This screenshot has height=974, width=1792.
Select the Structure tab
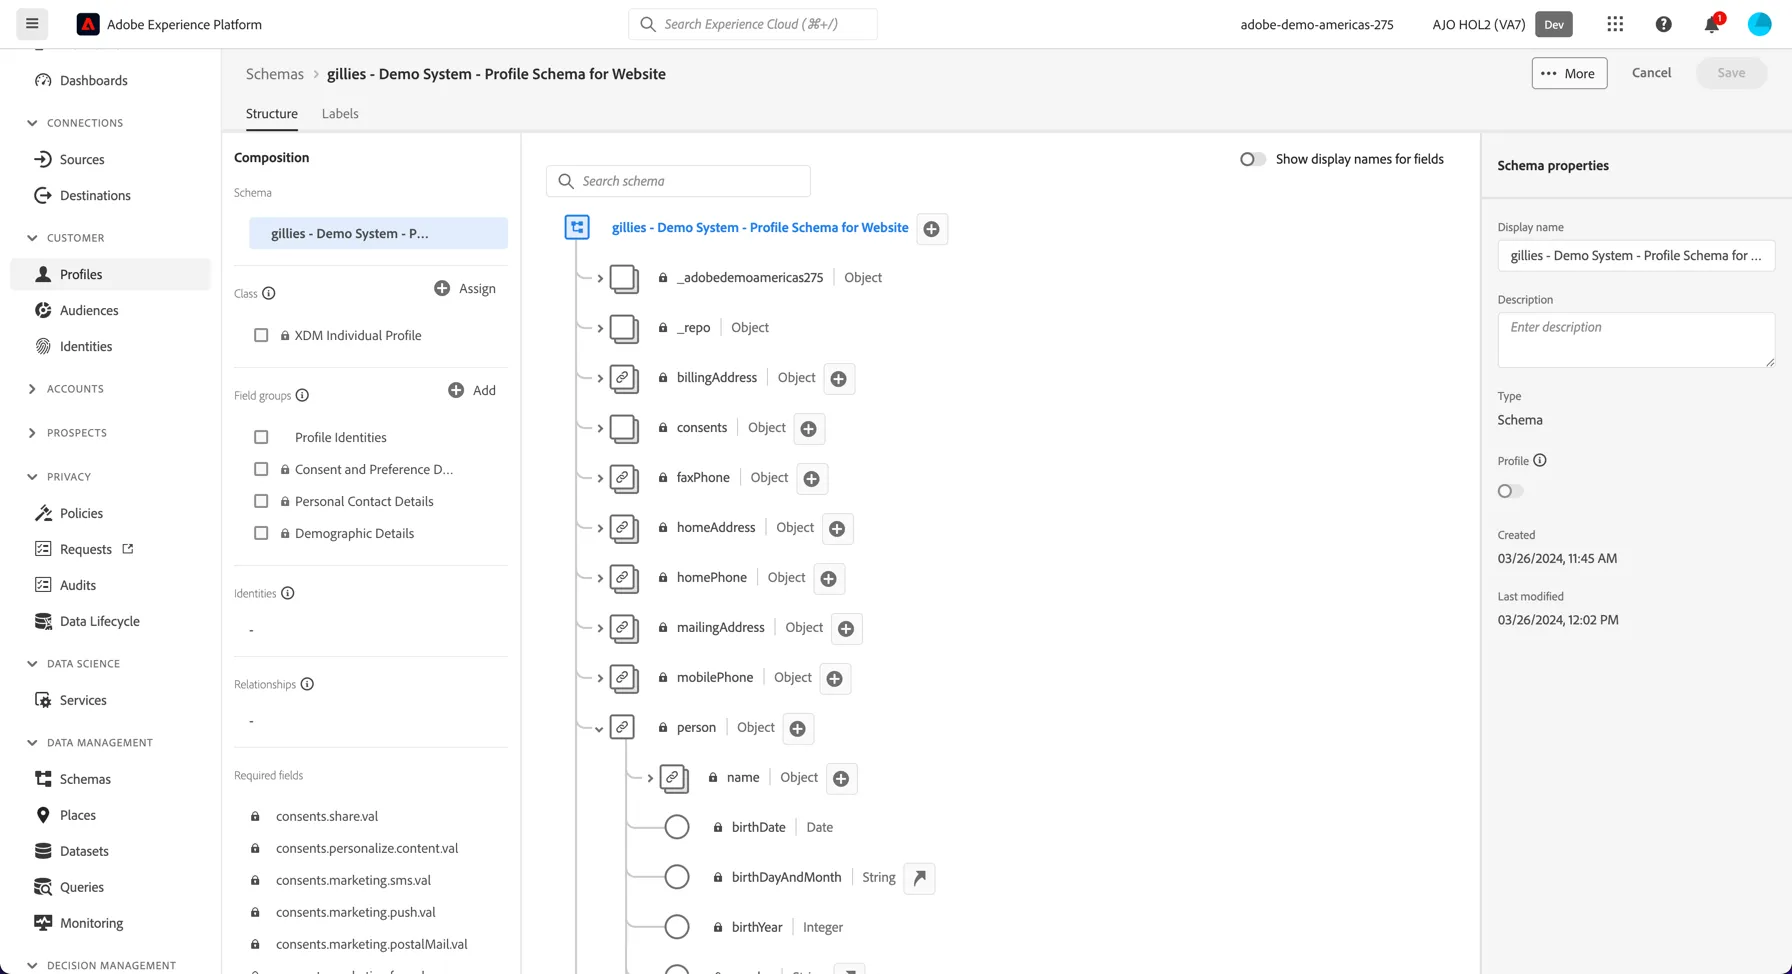pos(272,113)
